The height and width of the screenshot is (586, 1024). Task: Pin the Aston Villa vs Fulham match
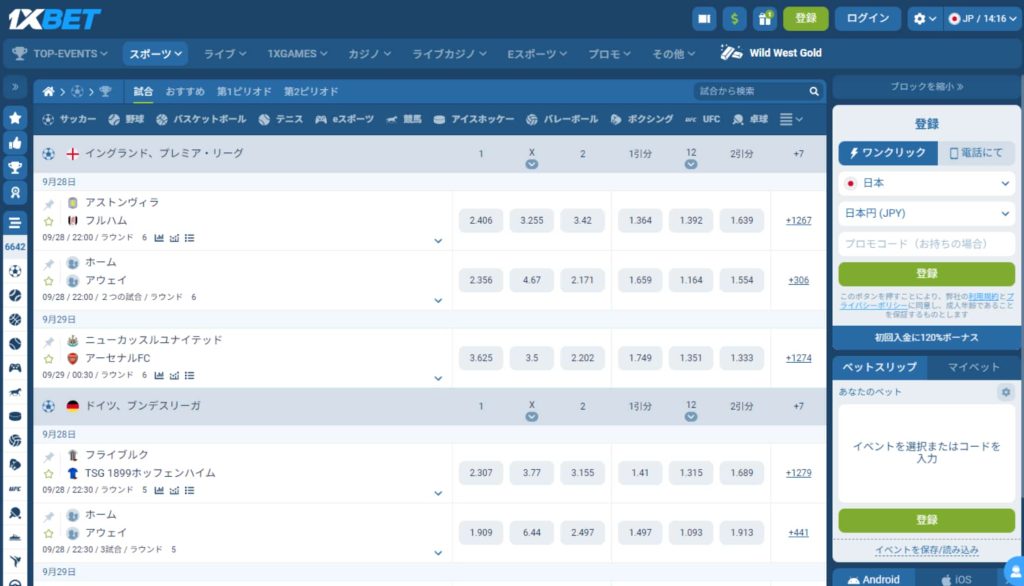pyautogui.click(x=49, y=204)
